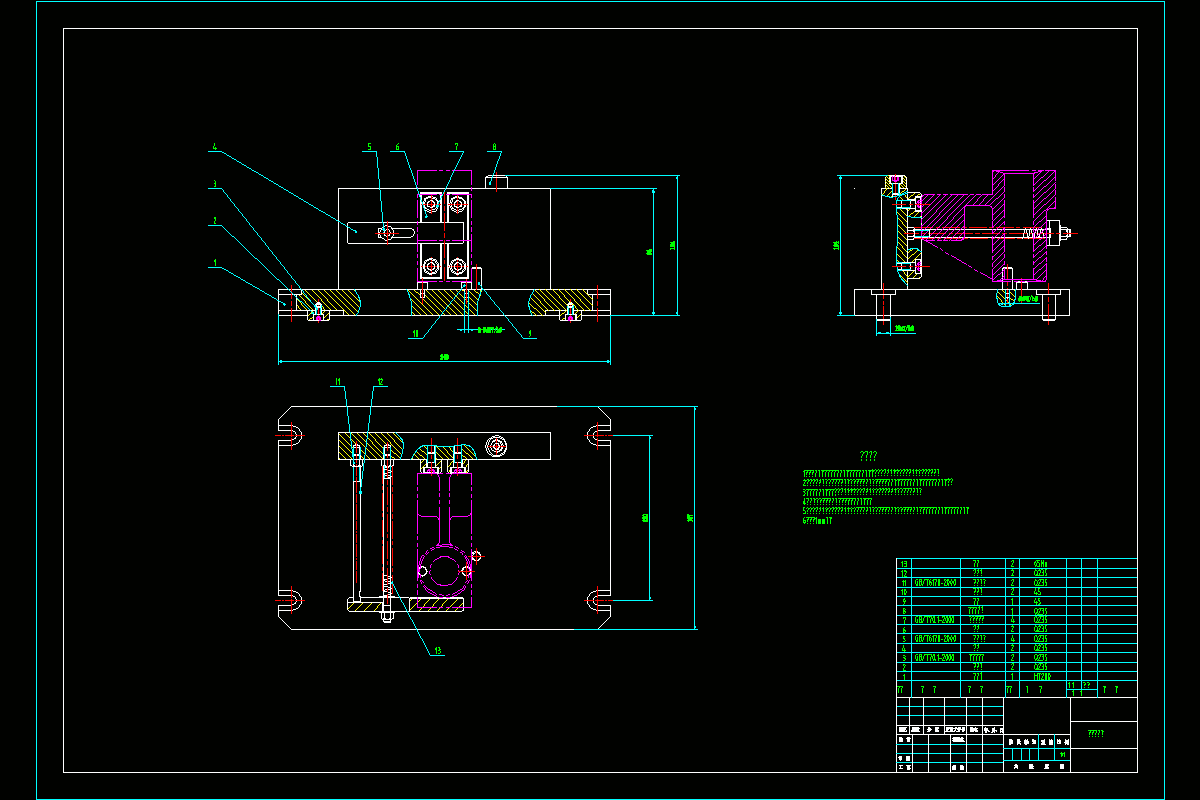Click balloon number 3 in front view

(x=213, y=184)
